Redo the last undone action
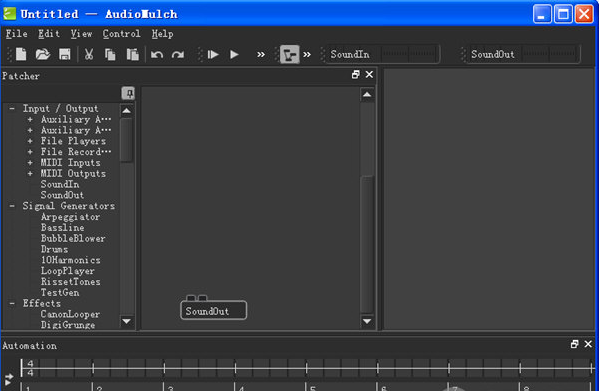This screenshot has height=391, width=599. tap(178, 55)
